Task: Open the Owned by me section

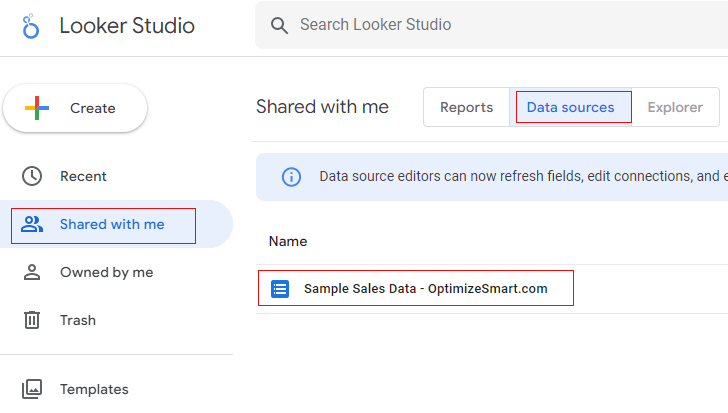Action: pos(106,272)
